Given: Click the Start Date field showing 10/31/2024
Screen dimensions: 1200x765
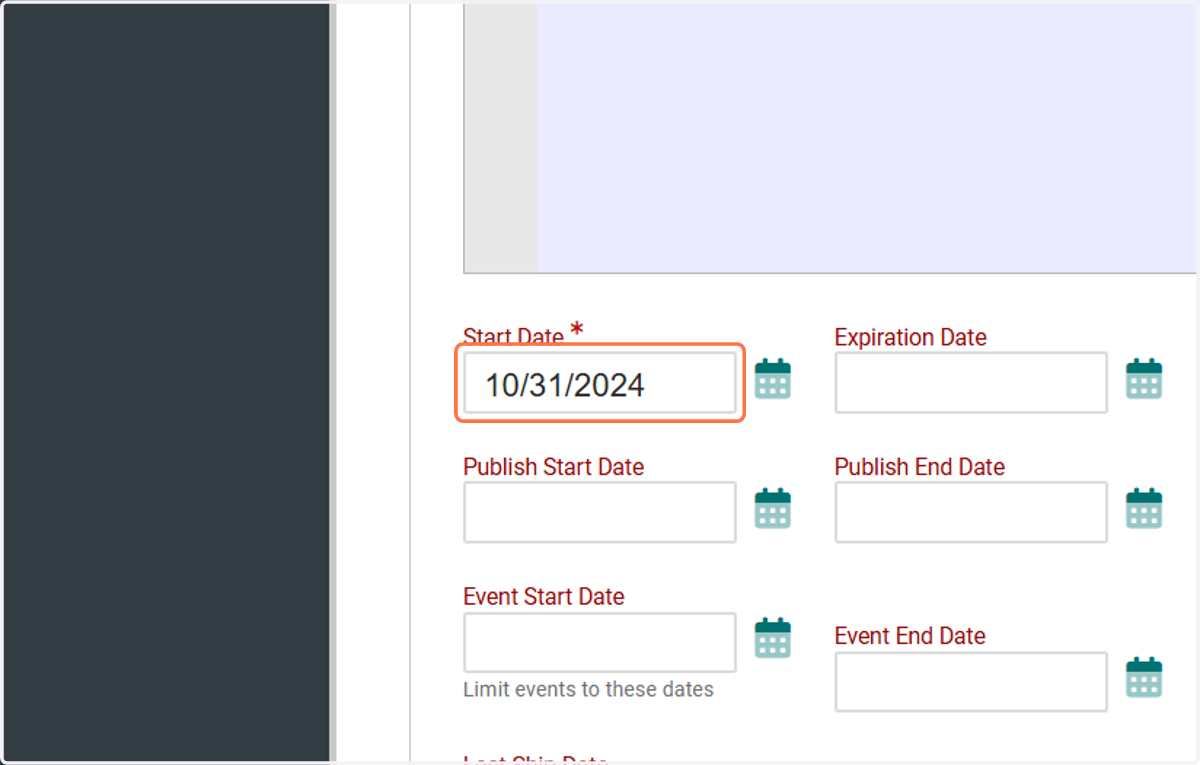Looking at the screenshot, I should click(600, 384).
